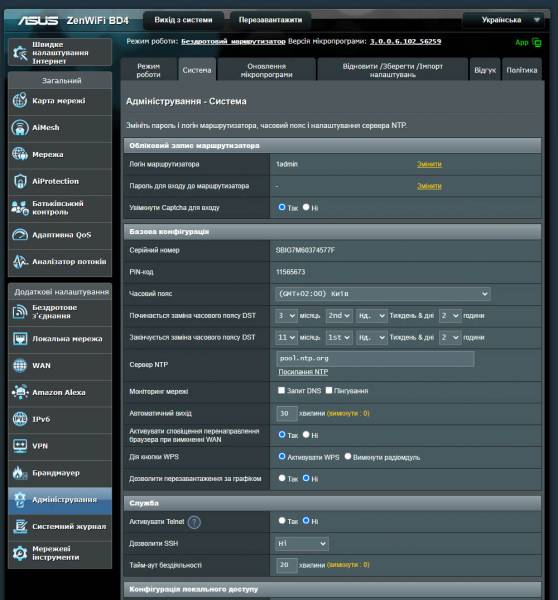
Task: Select Так for scheduled reboot
Action: (x=282, y=478)
